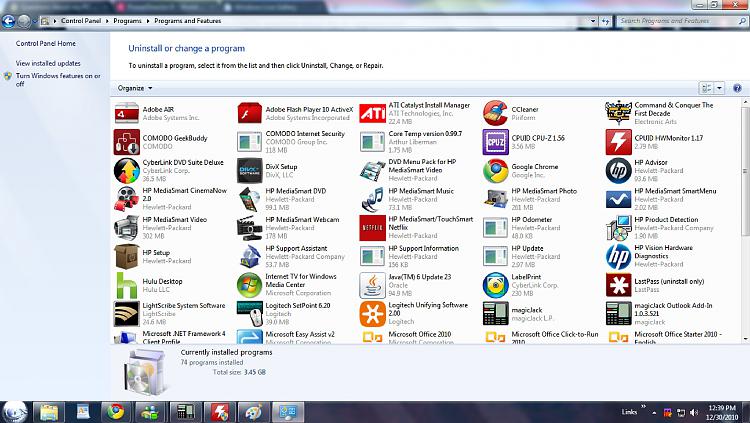Click the Internet TV for Windows Media Center icon

[x=250, y=285]
